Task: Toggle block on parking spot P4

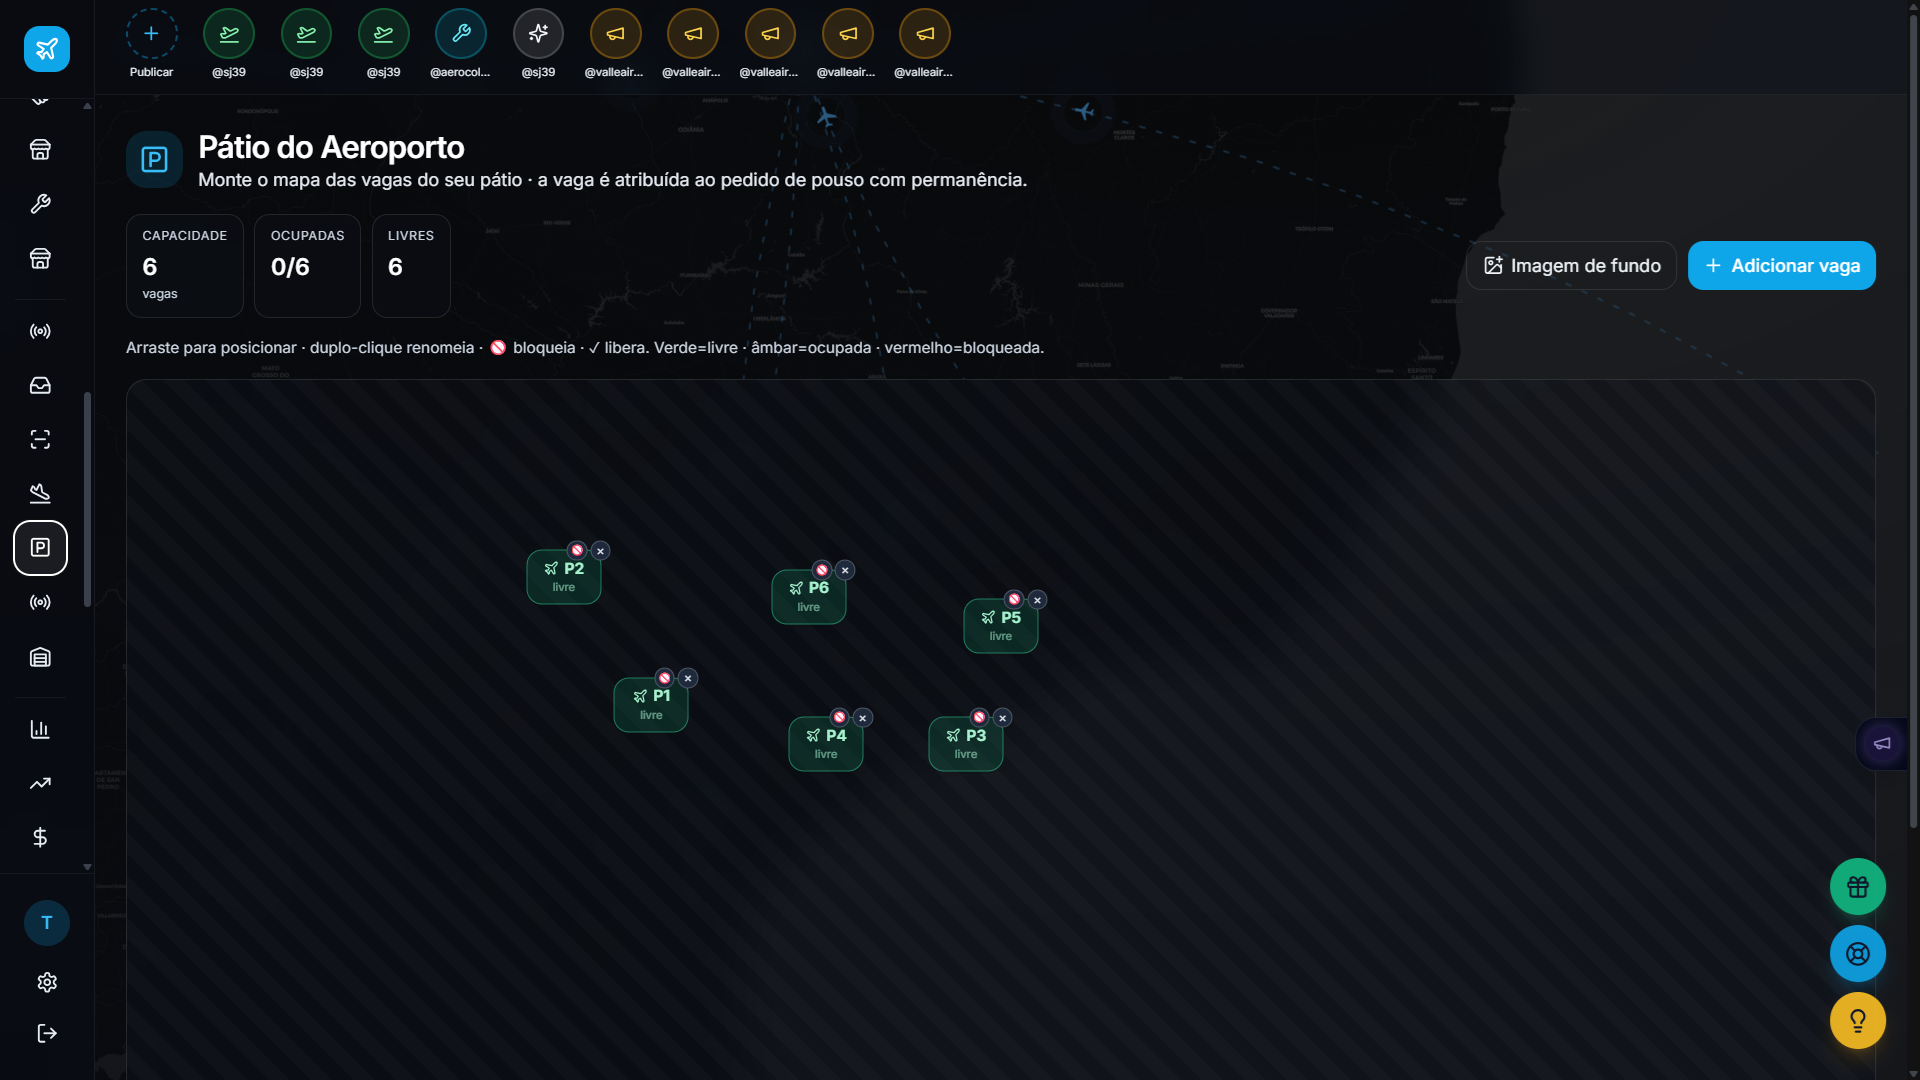Action: click(x=840, y=717)
